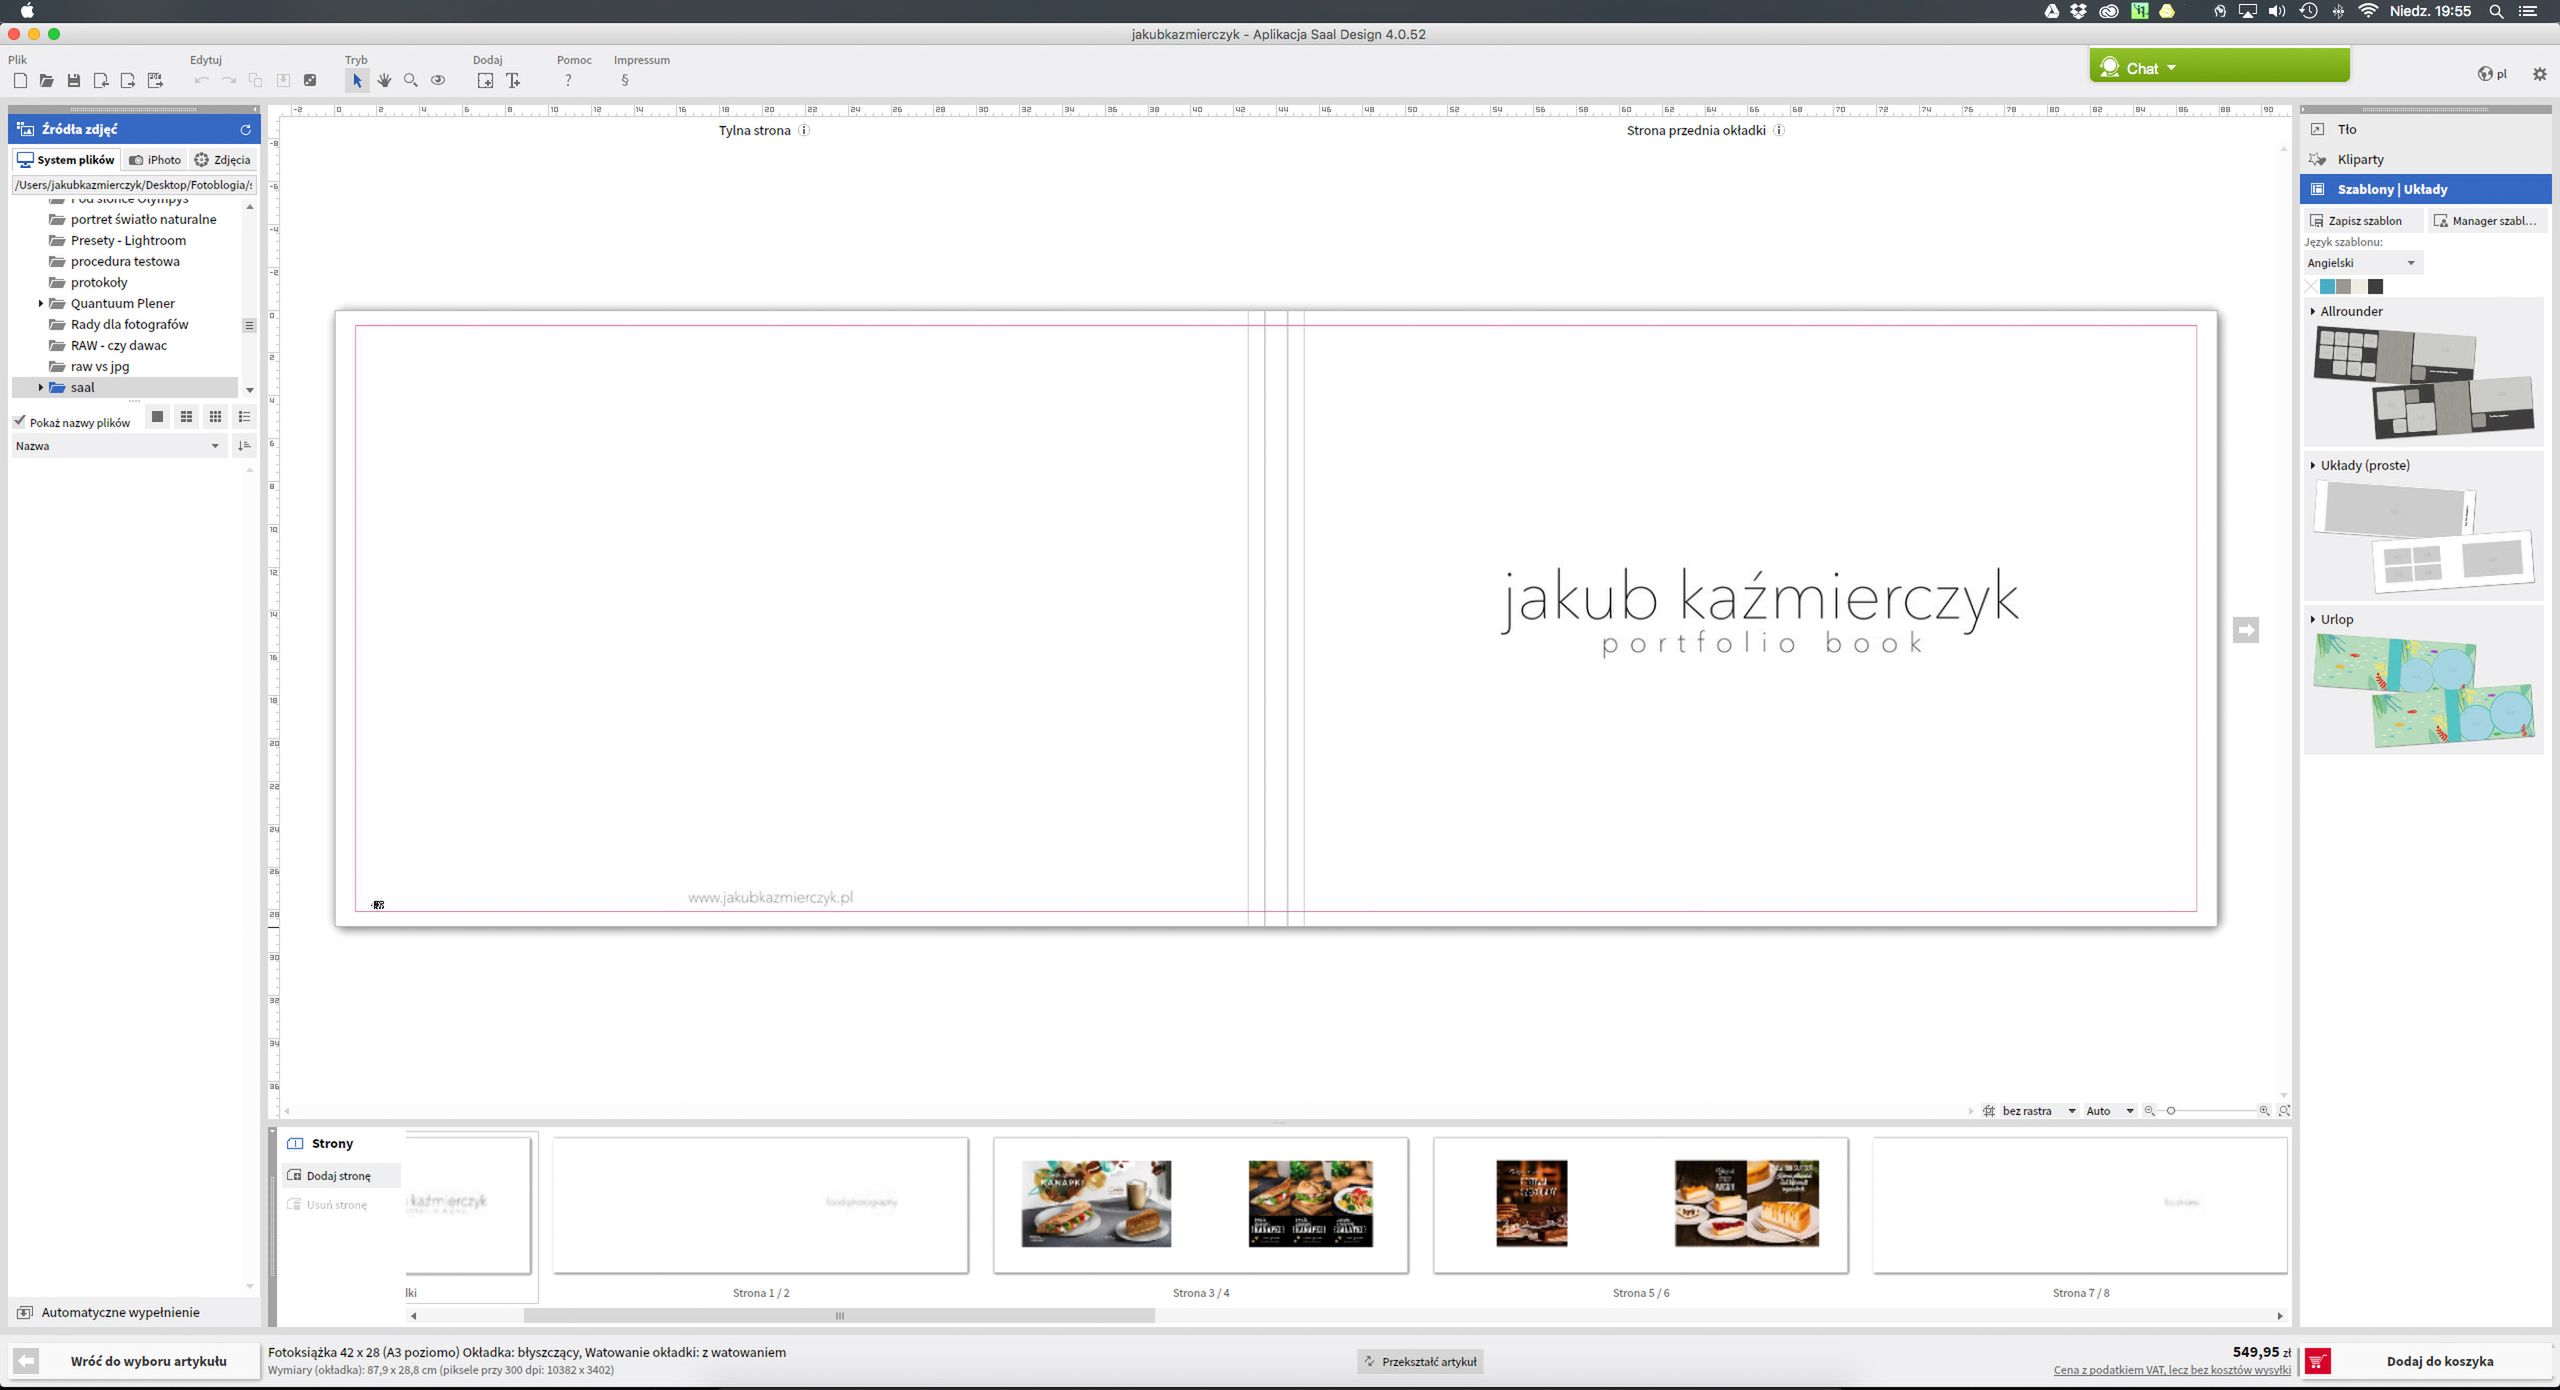The image size is (2560, 1390).
Task: Save the project with the floppy disk icon
Action: (74, 81)
